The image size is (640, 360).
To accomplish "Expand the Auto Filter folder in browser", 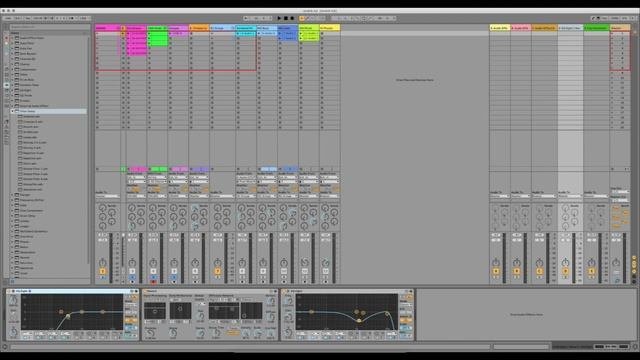I will (x=13, y=43).
